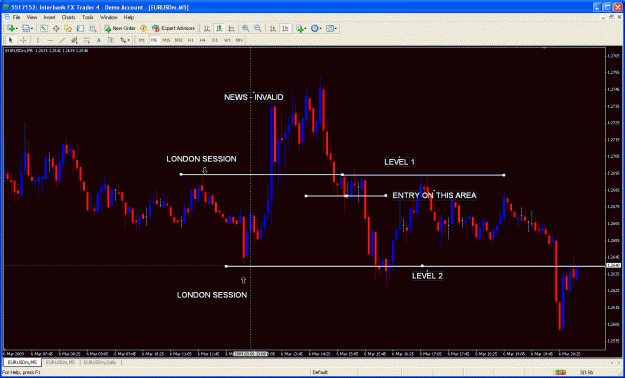Click the current price tag on price scale
The height and width of the screenshot is (378, 625).
point(612,266)
